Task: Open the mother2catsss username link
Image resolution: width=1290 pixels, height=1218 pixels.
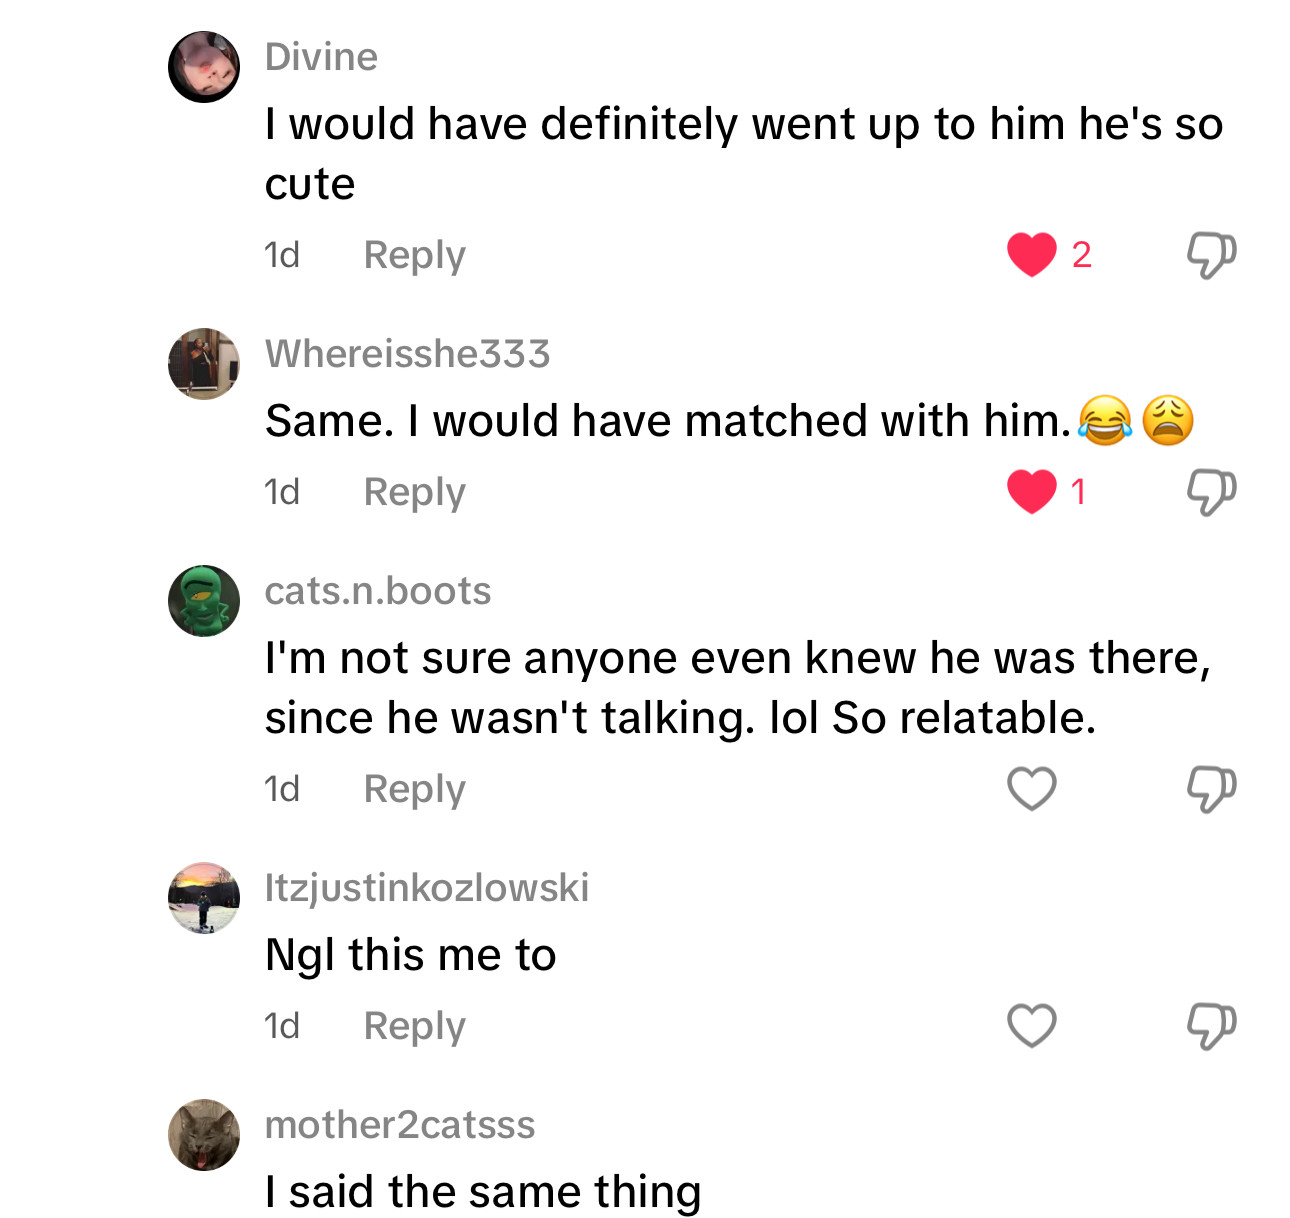Action: (399, 1125)
